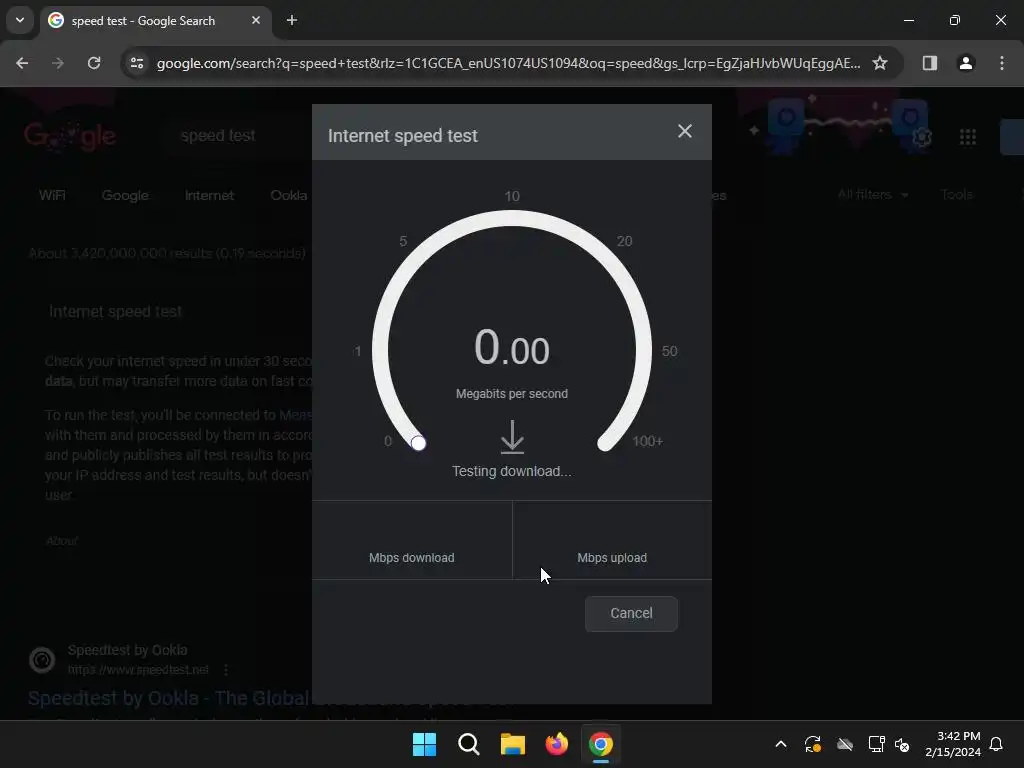This screenshot has width=1024, height=768.
Task: Click the sync update tray icon
Action: tap(812, 744)
